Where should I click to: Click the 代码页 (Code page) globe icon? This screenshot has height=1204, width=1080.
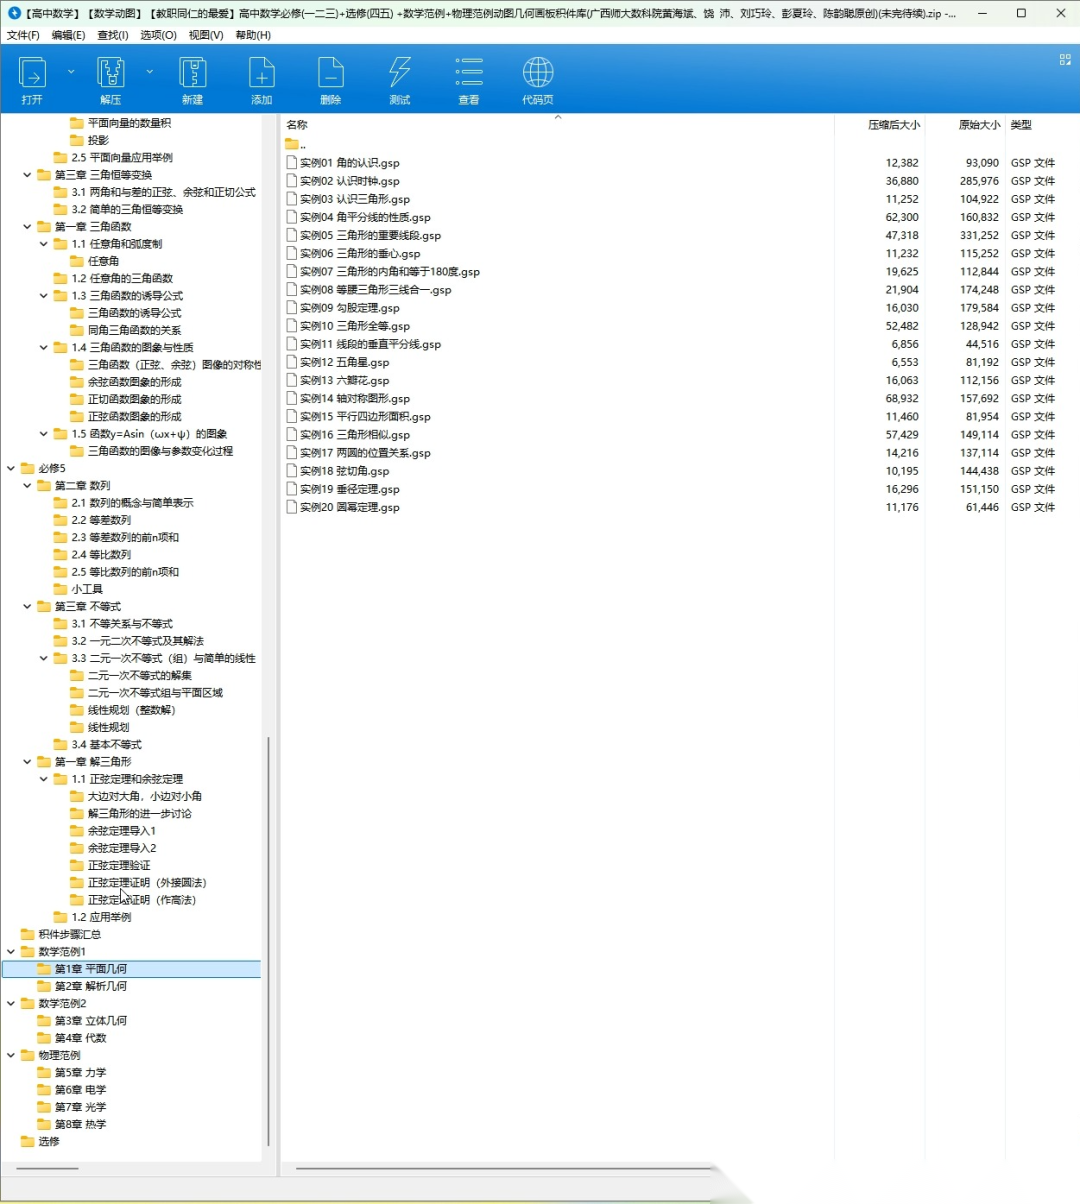[537, 74]
